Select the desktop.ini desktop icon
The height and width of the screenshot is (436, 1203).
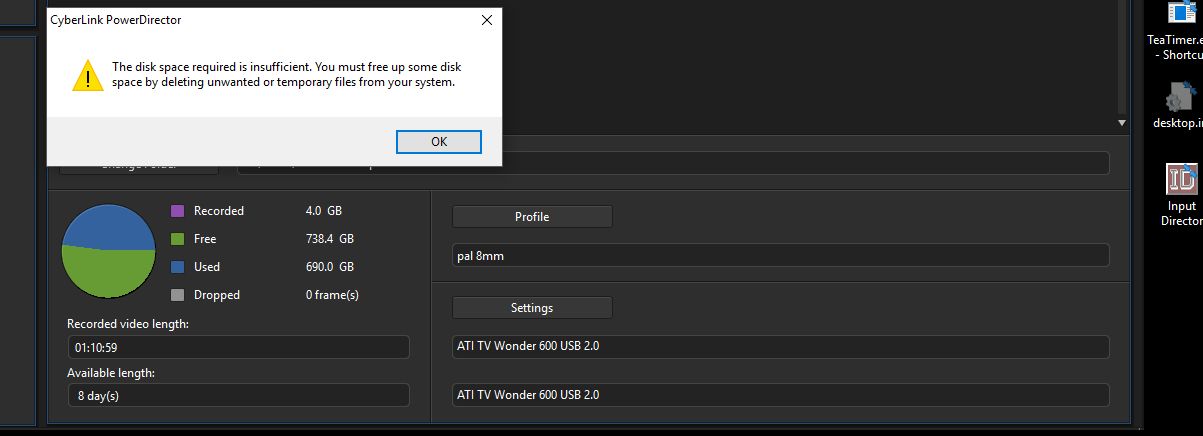tap(1180, 106)
